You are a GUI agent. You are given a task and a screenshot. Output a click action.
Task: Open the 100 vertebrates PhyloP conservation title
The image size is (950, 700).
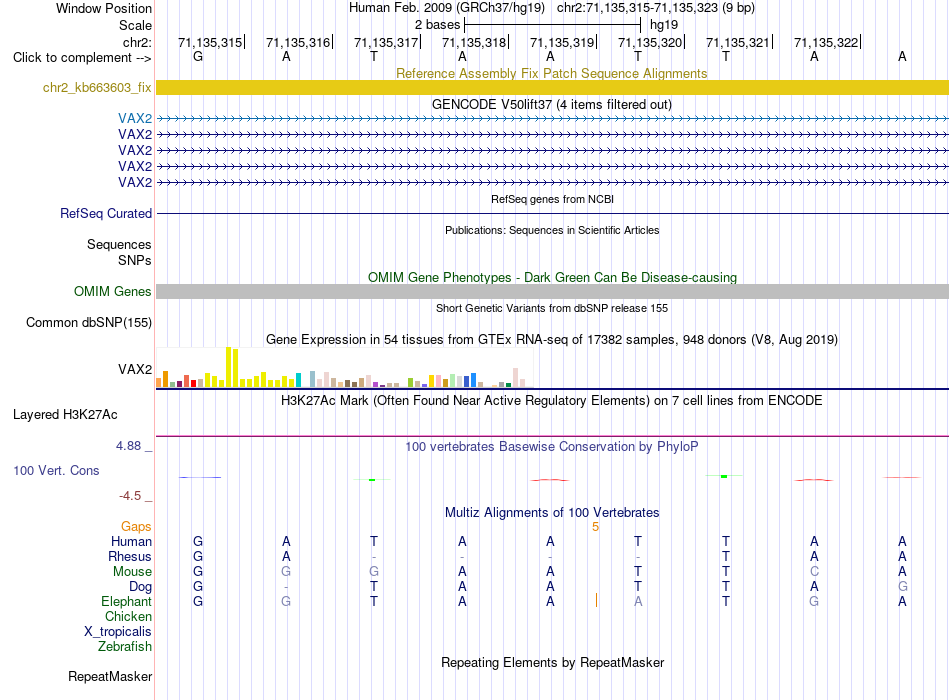[x=552, y=447]
